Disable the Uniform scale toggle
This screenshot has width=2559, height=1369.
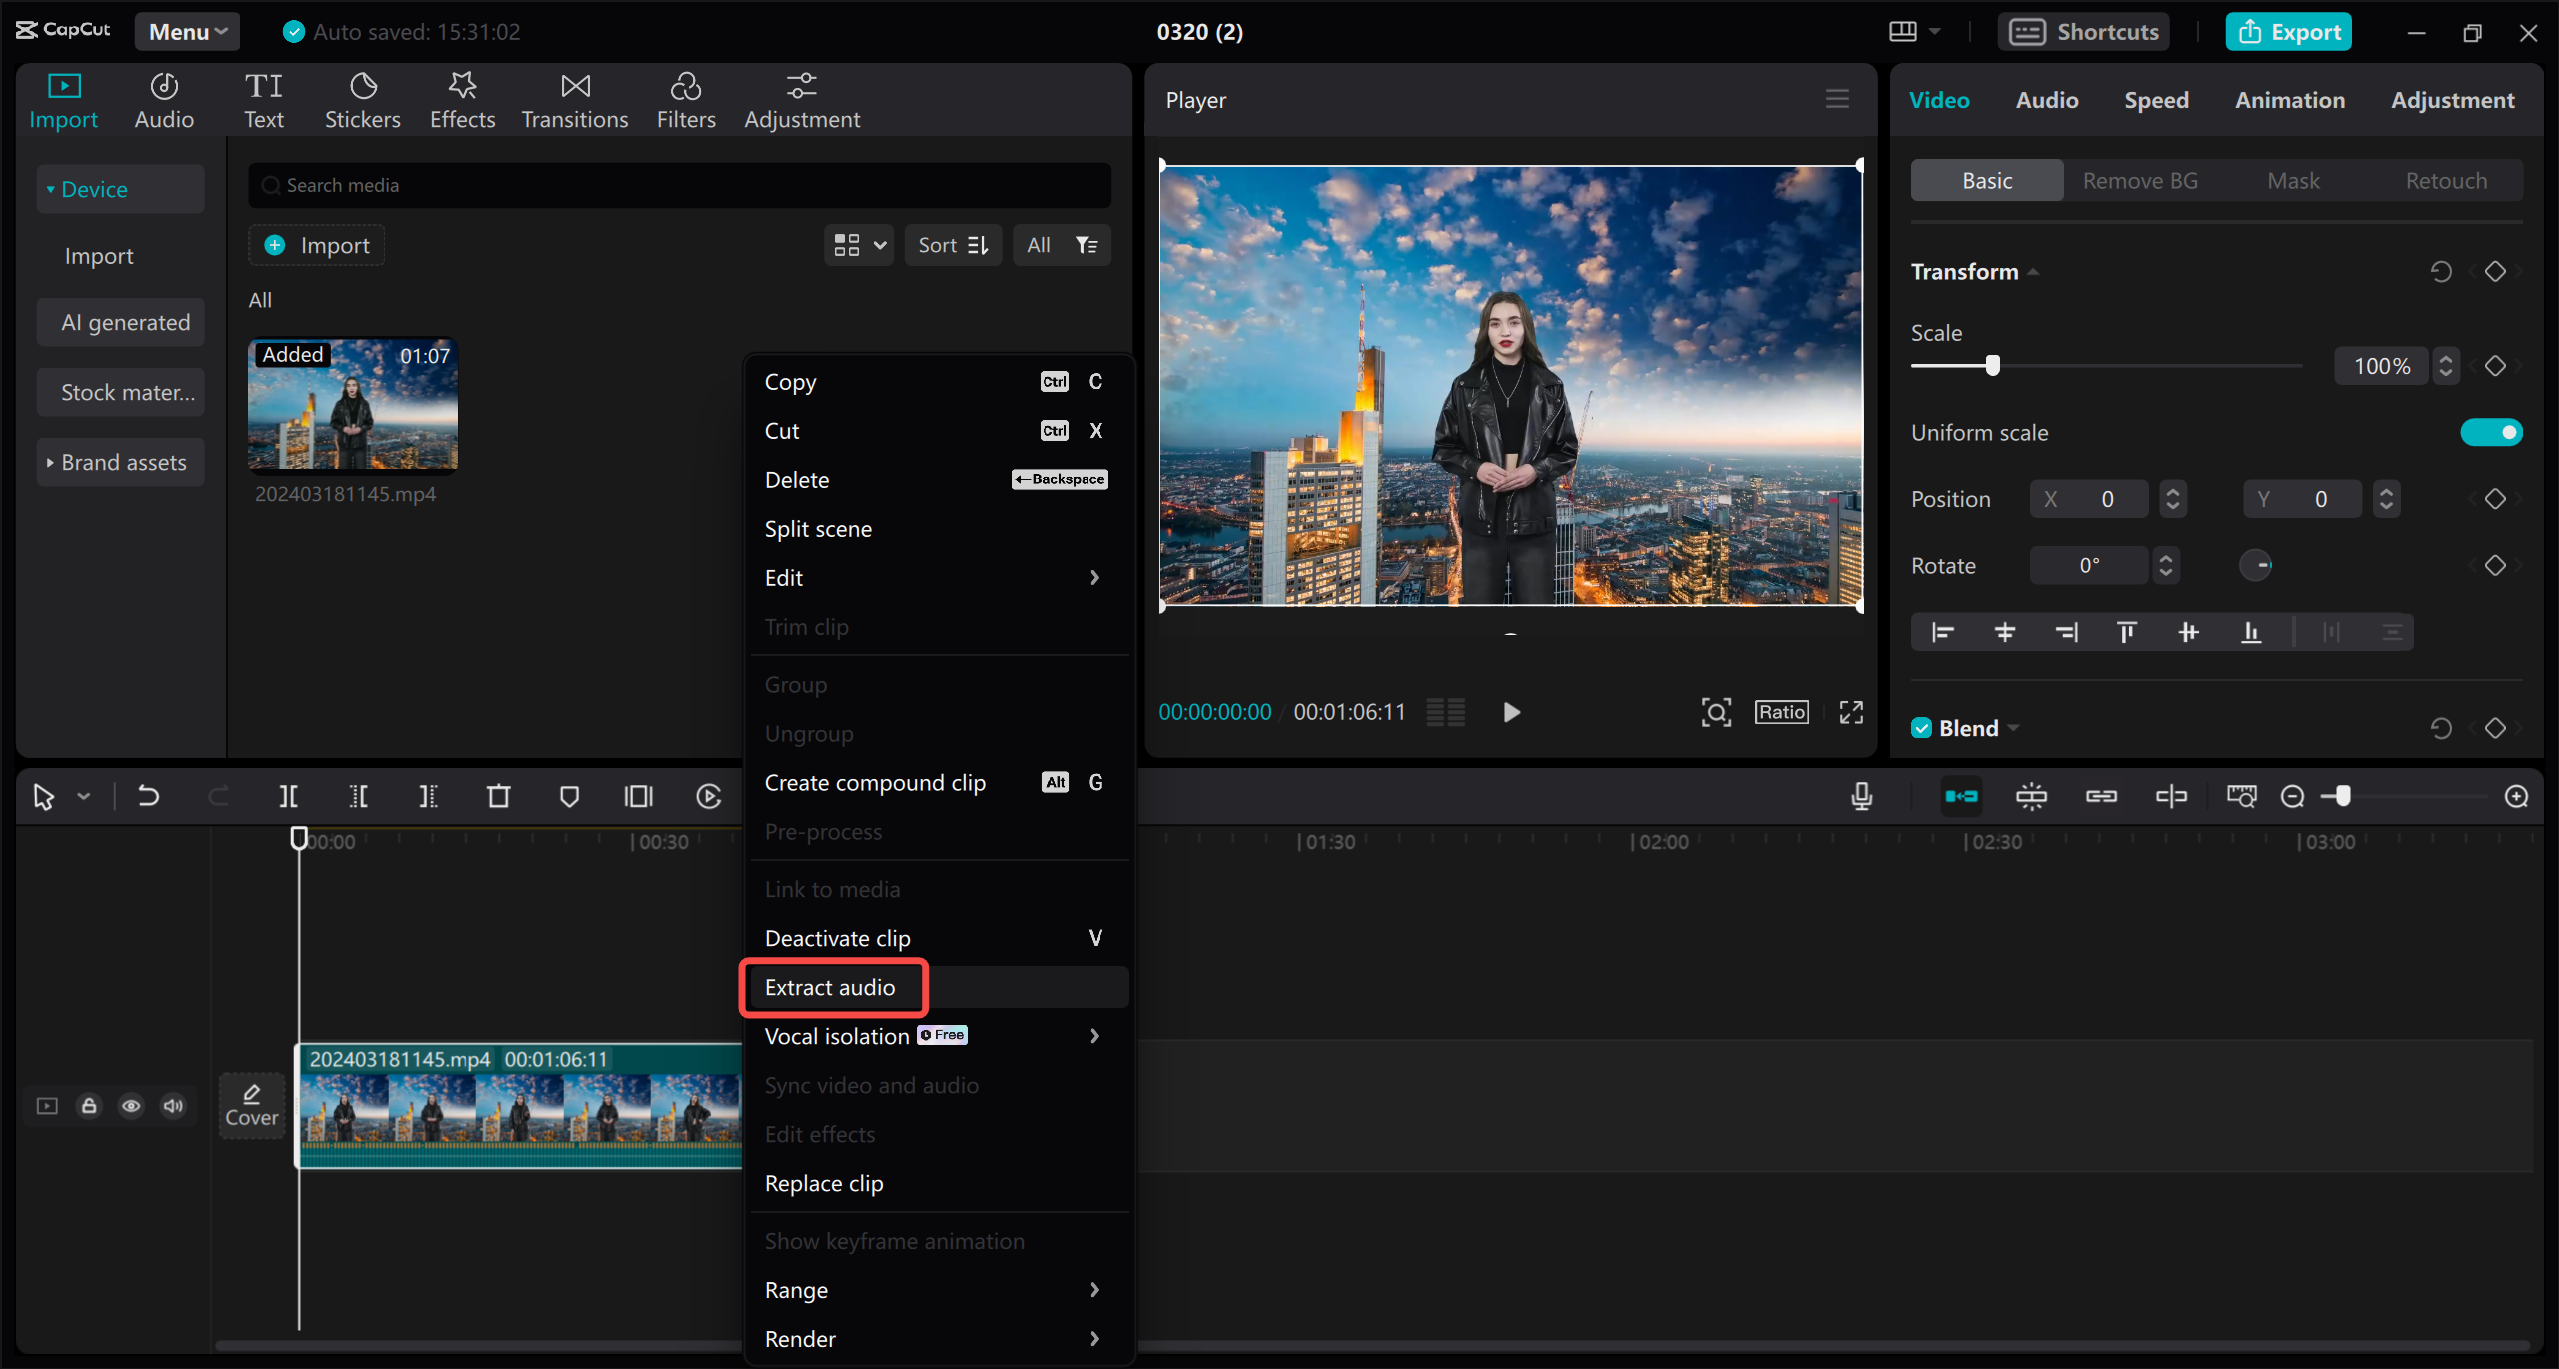point(2491,432)
